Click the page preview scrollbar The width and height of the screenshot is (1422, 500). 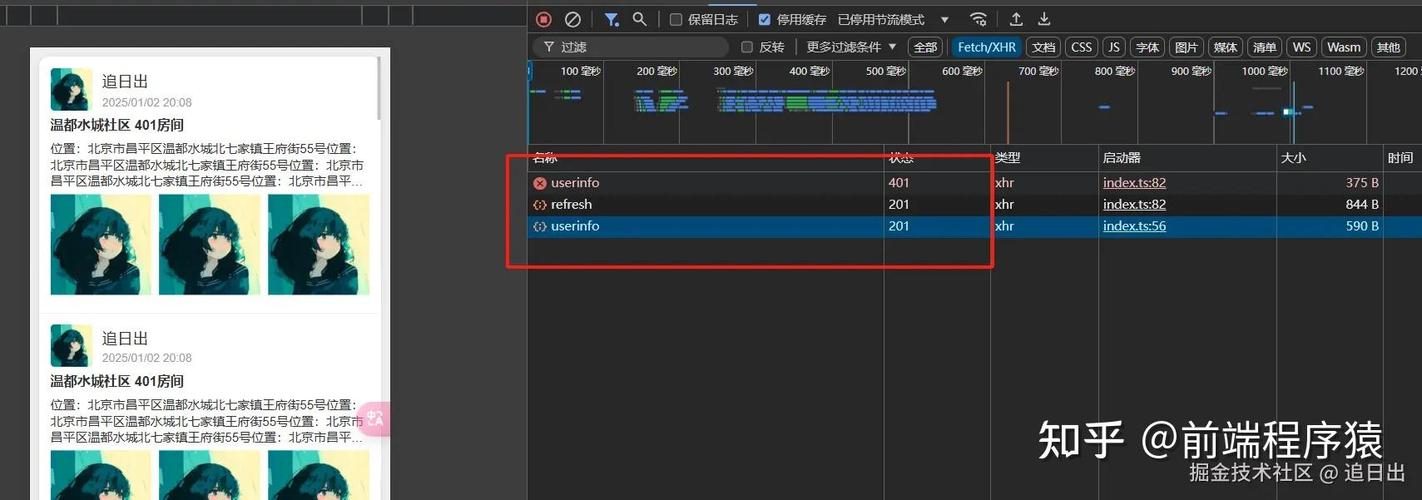(x=378, y=88)
